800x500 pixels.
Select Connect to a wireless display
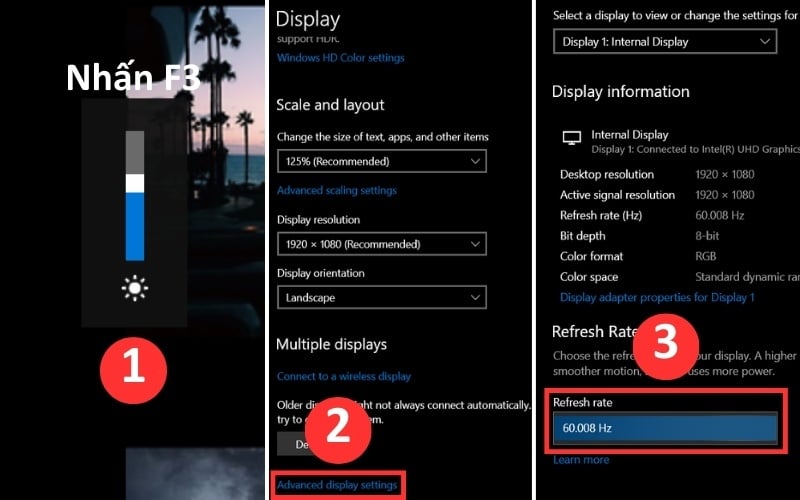(x=343, y=376)
